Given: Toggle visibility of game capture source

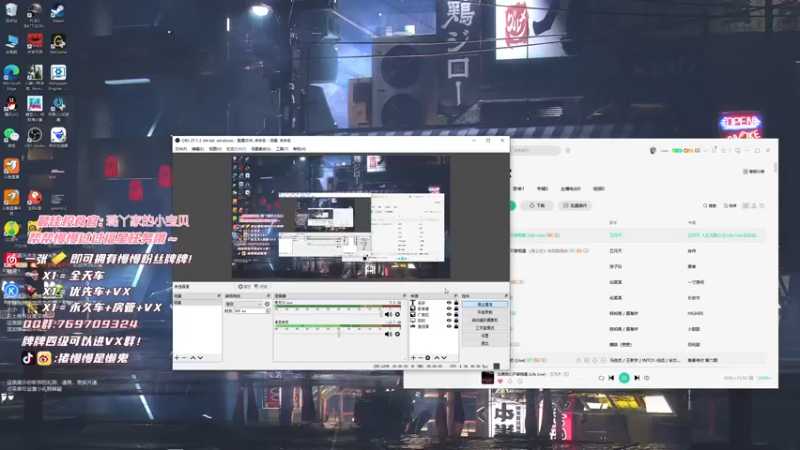Looking at the screenshot, I should pos(449,327).
